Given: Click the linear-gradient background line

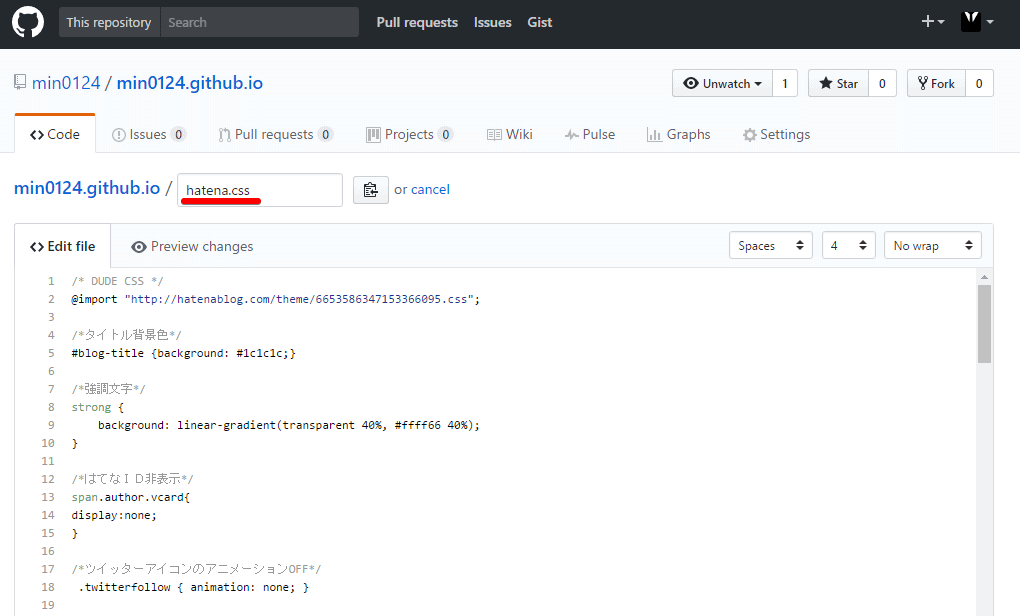Looking at the screenshot, I should 289,425.
